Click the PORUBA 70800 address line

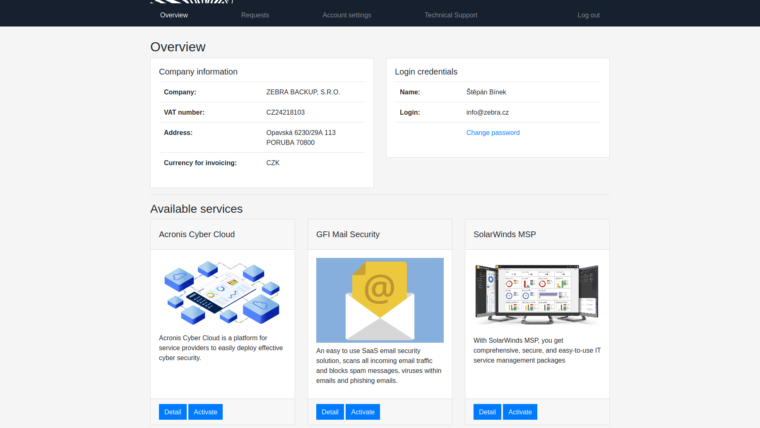[290, 143]
